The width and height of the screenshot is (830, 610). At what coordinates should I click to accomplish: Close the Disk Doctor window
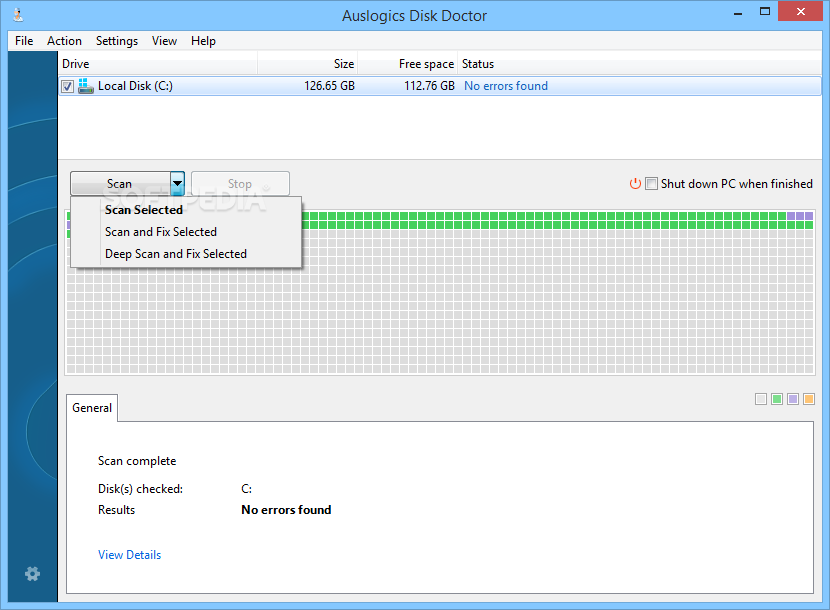(800, 12)
